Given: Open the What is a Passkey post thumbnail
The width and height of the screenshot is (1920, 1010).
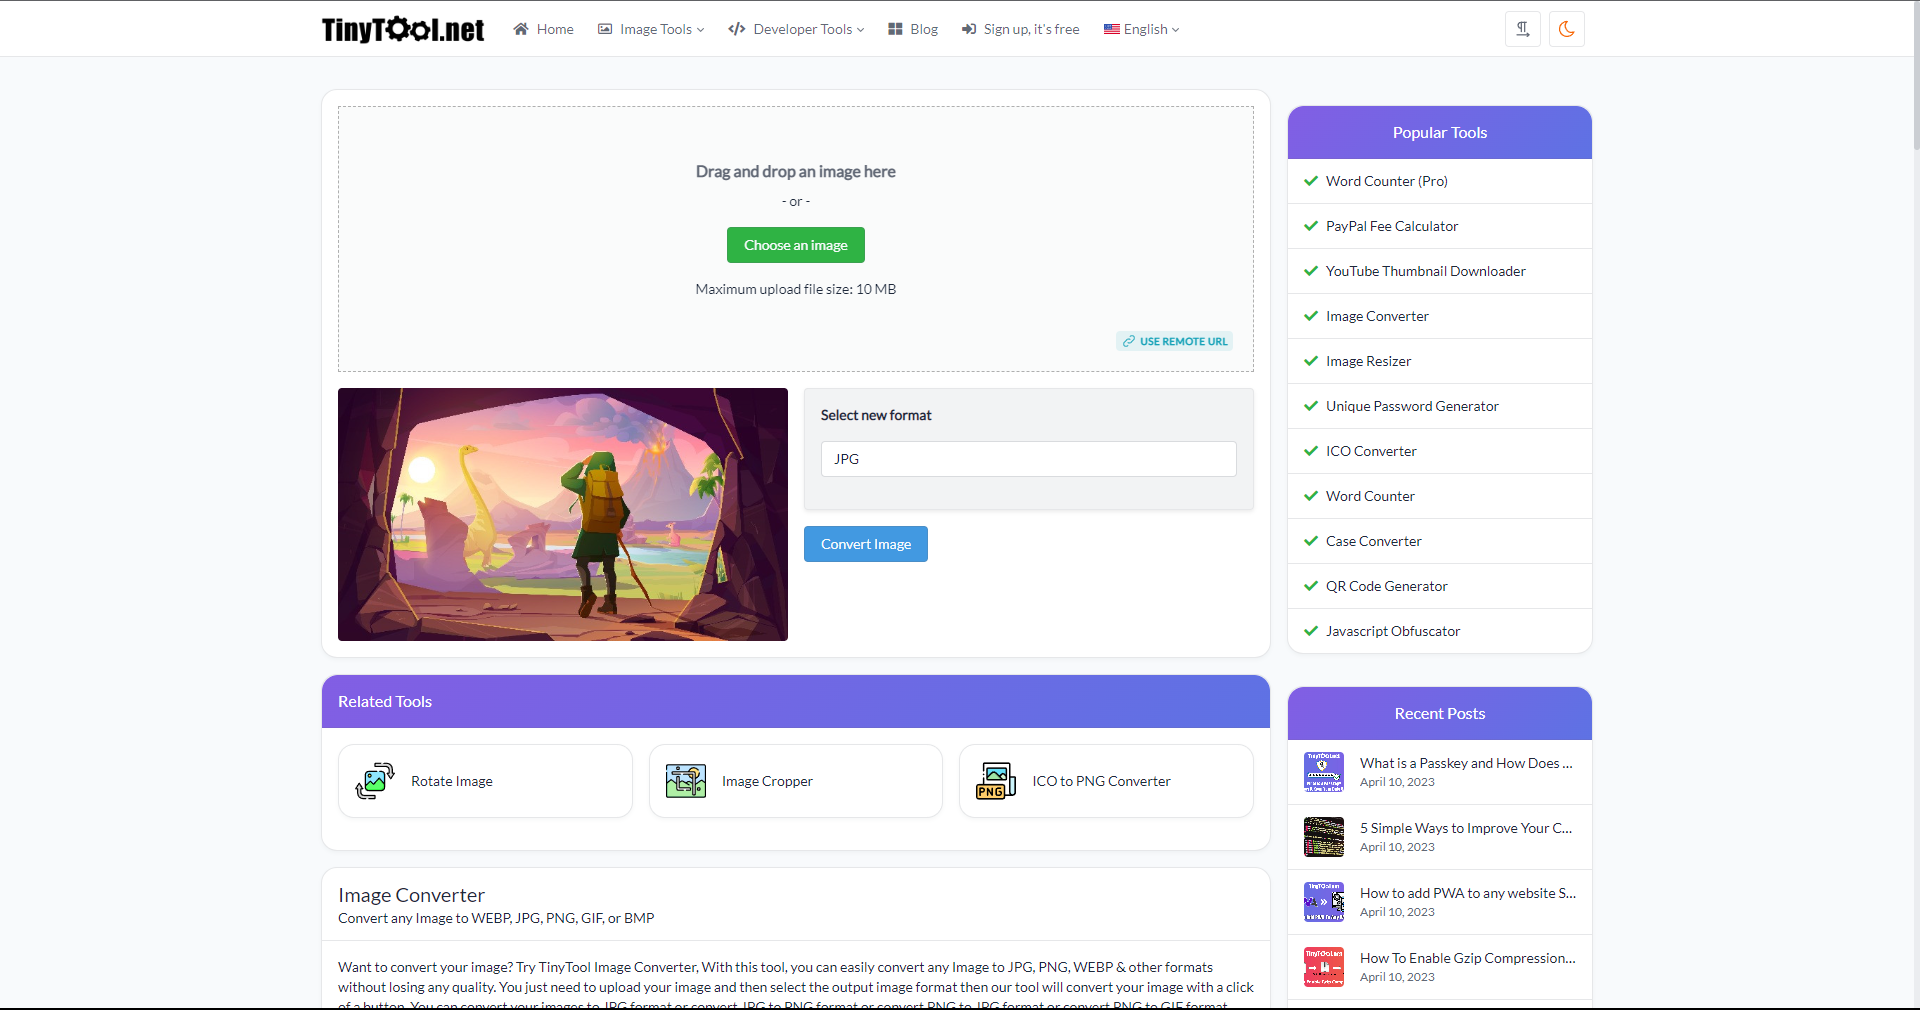Looking at the screenshot, I should pyautogui.click(x=1323, y=771).
